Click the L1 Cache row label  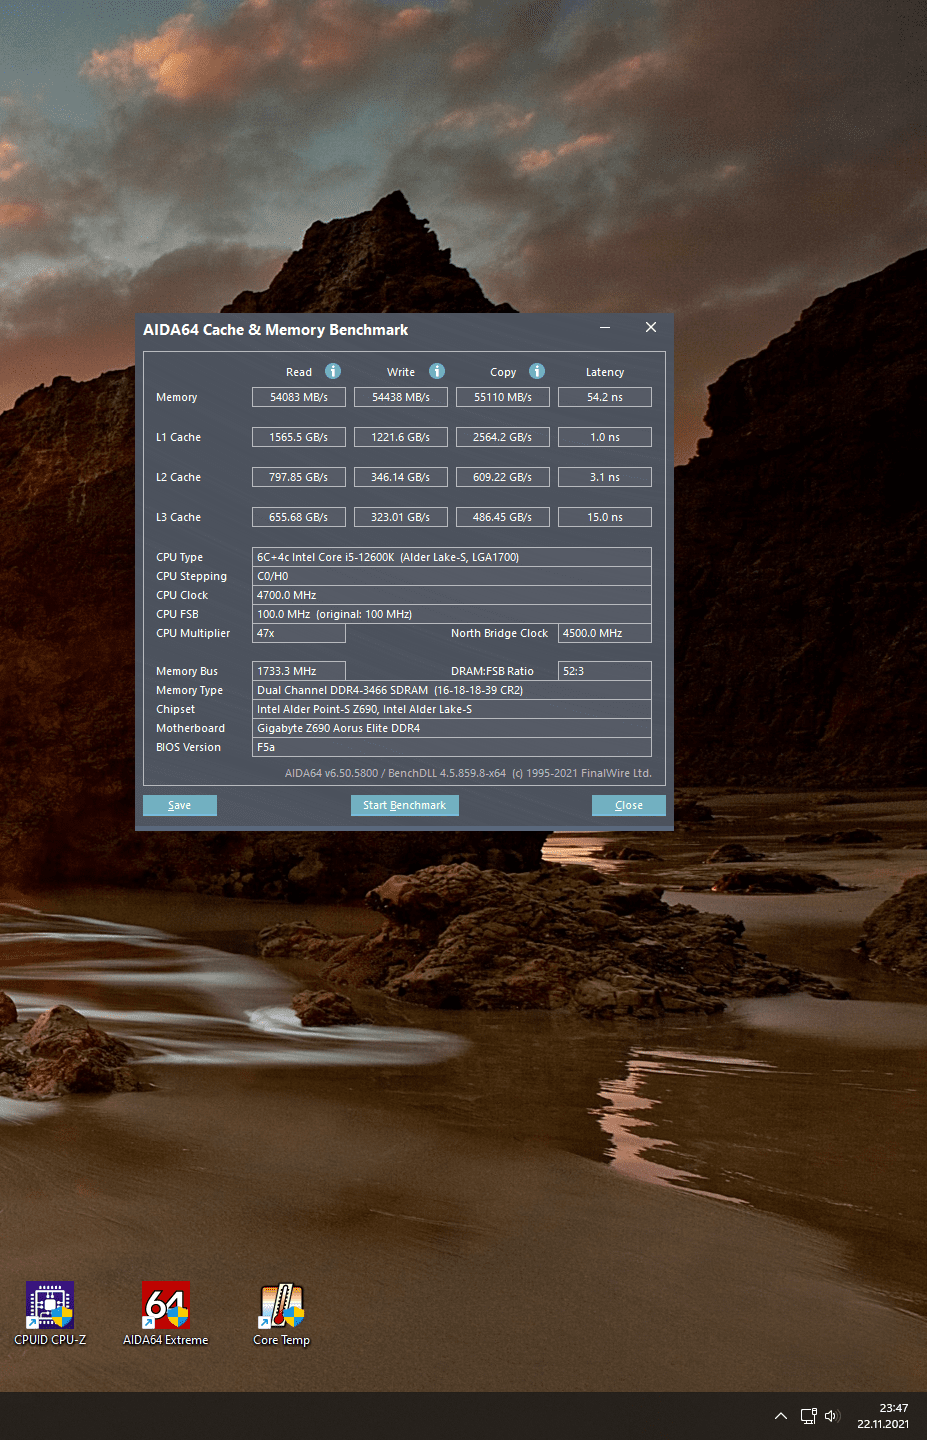[x=178, y=437]
